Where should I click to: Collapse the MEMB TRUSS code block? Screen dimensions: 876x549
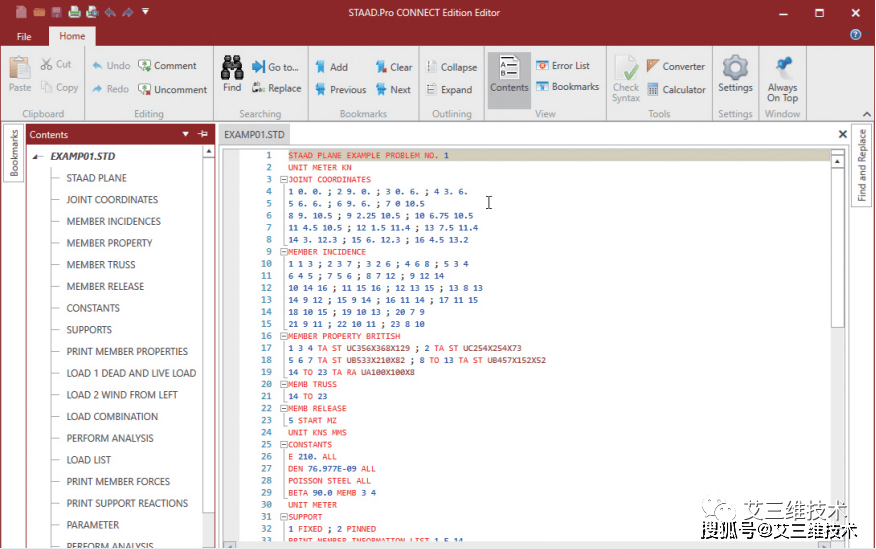(x=283, y=384)
